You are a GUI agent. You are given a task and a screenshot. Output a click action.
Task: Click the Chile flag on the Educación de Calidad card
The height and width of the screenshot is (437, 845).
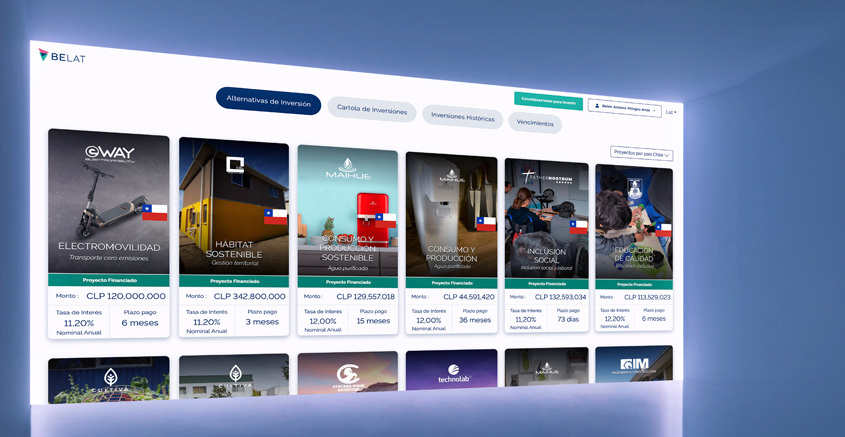663,230
